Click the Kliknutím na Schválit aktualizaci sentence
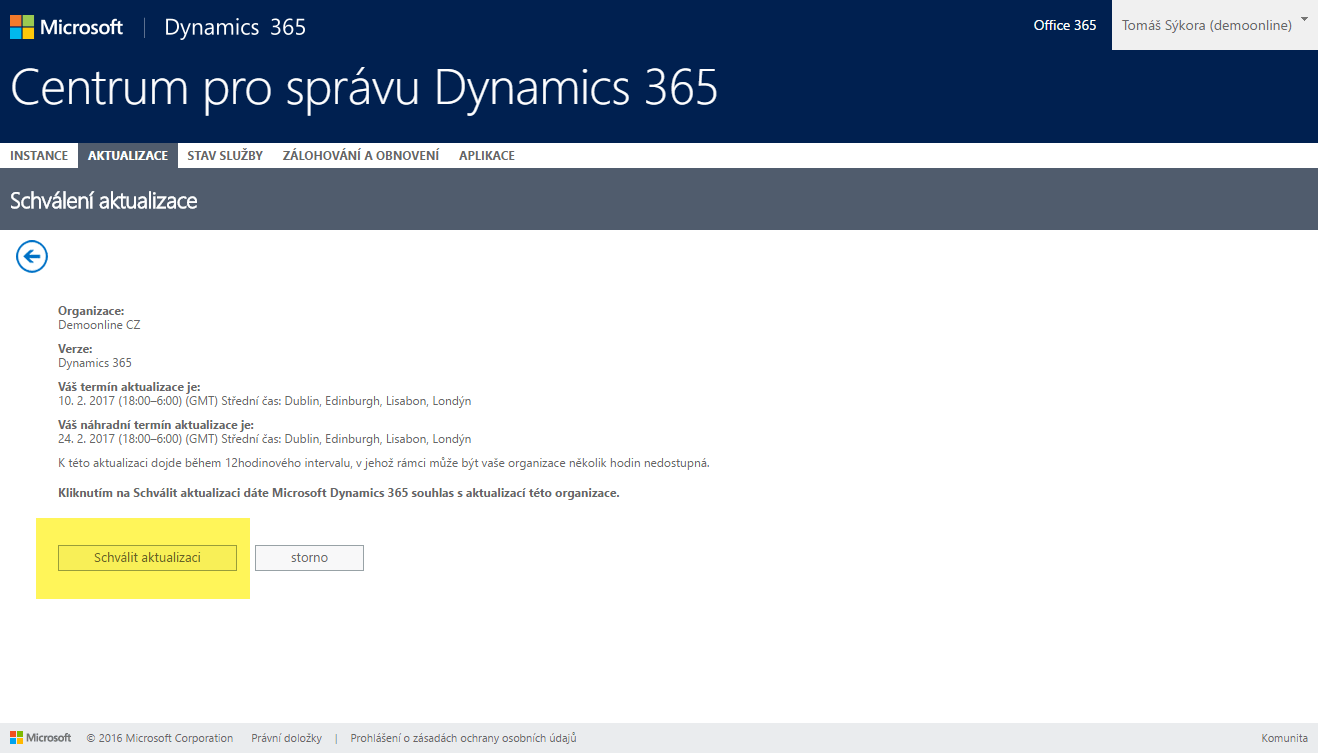 click(x=339, y=493)
